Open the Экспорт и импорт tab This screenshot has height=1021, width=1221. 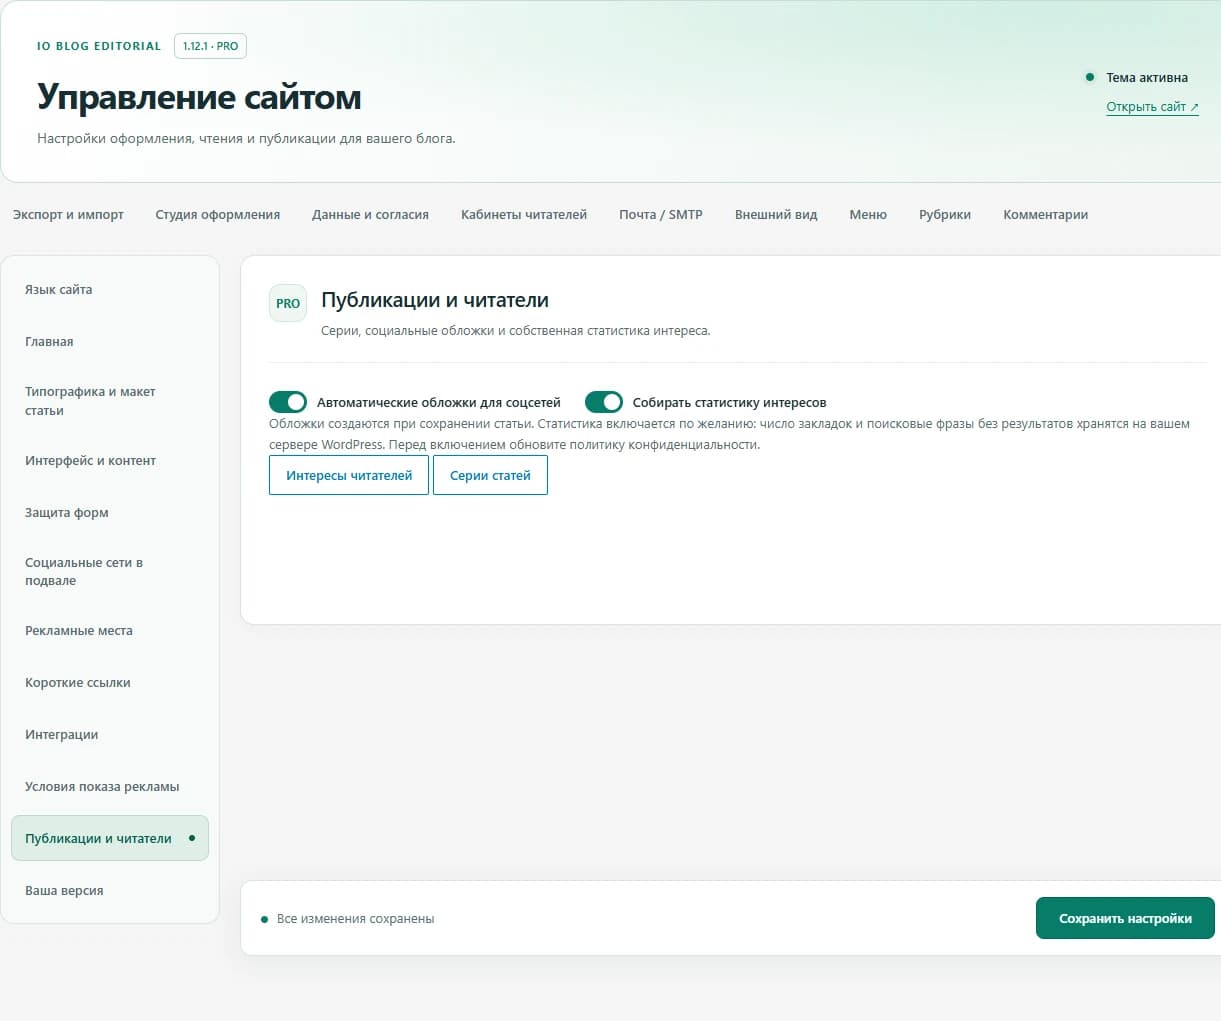tap(68, 214)
